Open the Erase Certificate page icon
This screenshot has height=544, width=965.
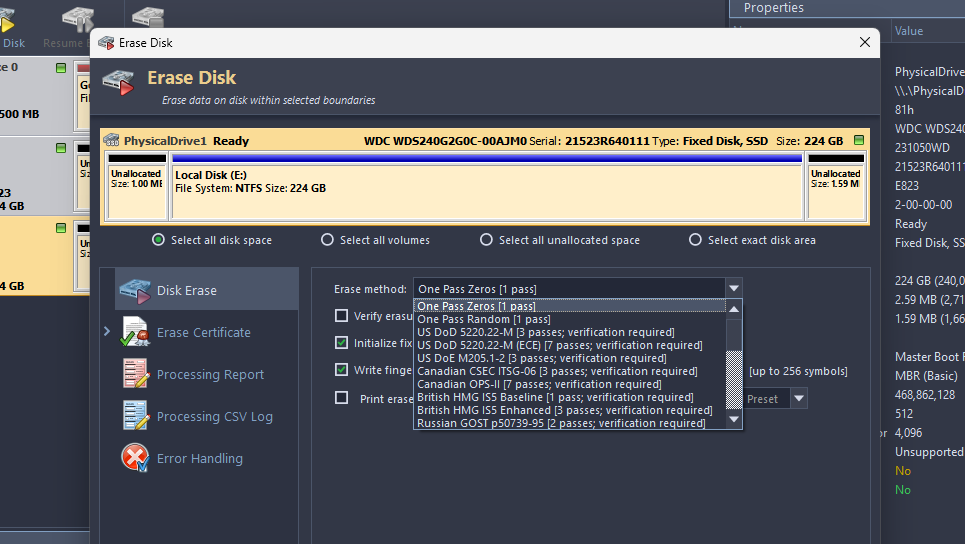point(135,332)
